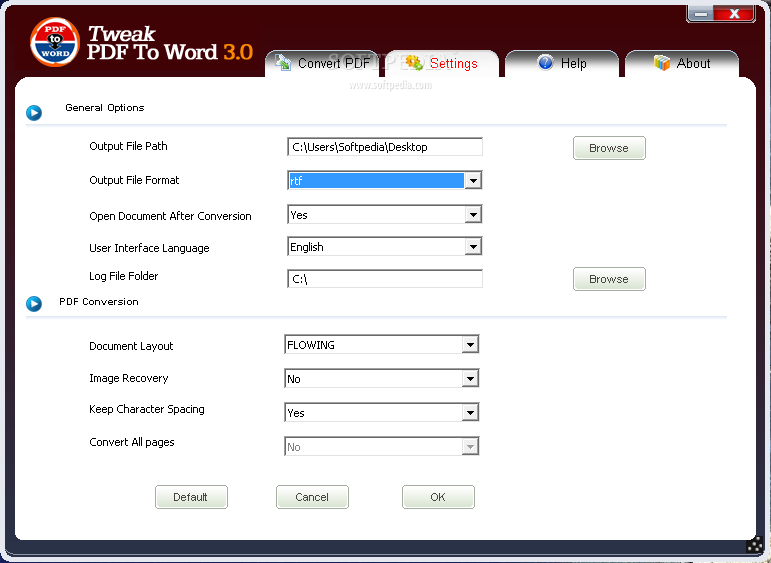This screenshot has width=771, height=563.
Task: Browse for Log File Folder
Action: click(x=609, y=279)
